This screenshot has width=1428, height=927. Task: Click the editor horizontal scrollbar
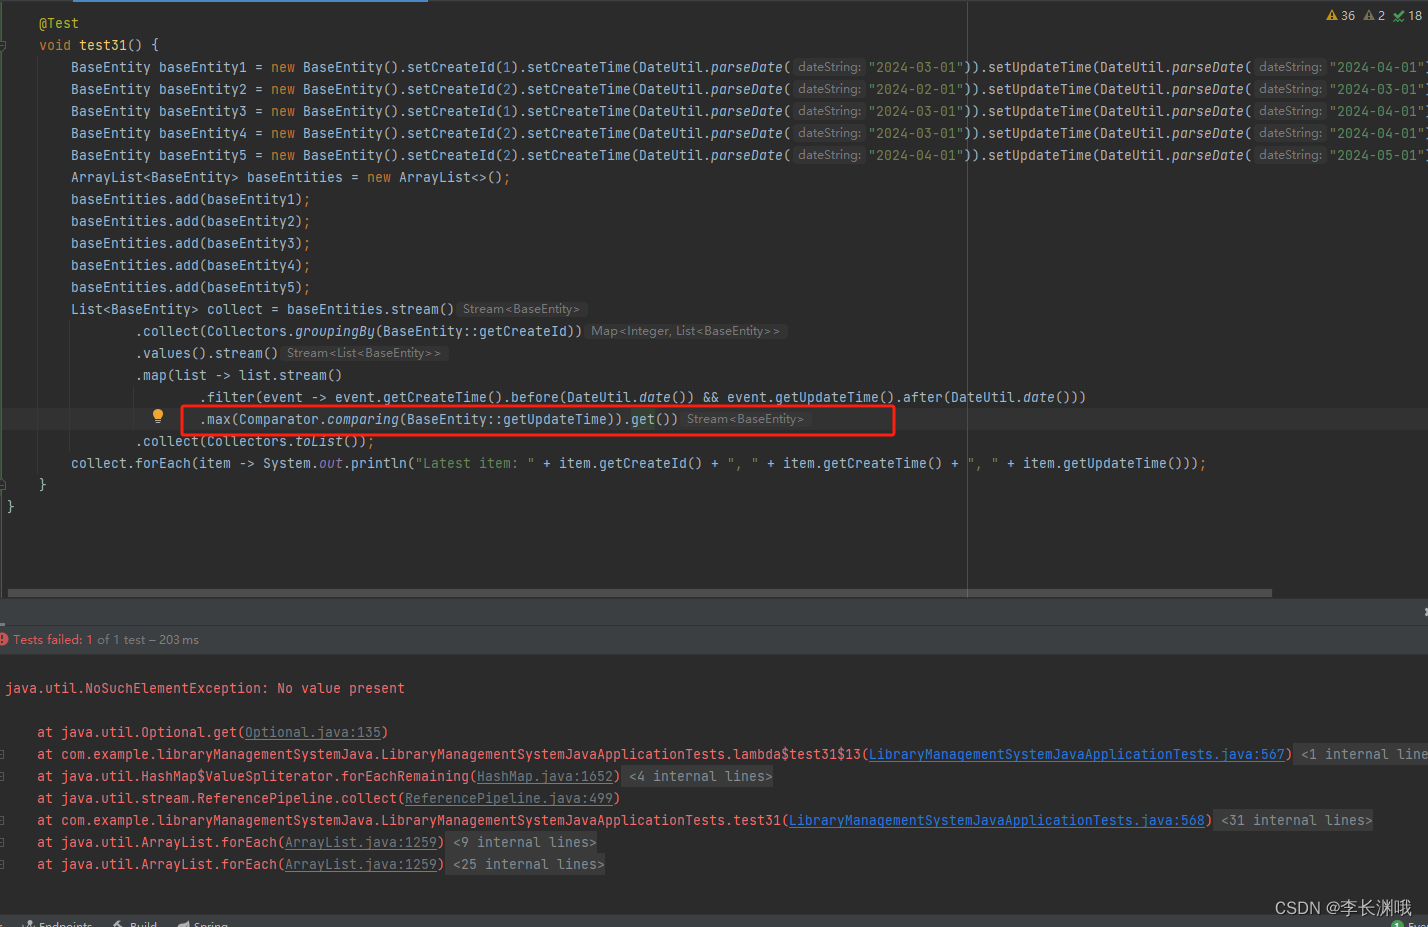(640, 593)
